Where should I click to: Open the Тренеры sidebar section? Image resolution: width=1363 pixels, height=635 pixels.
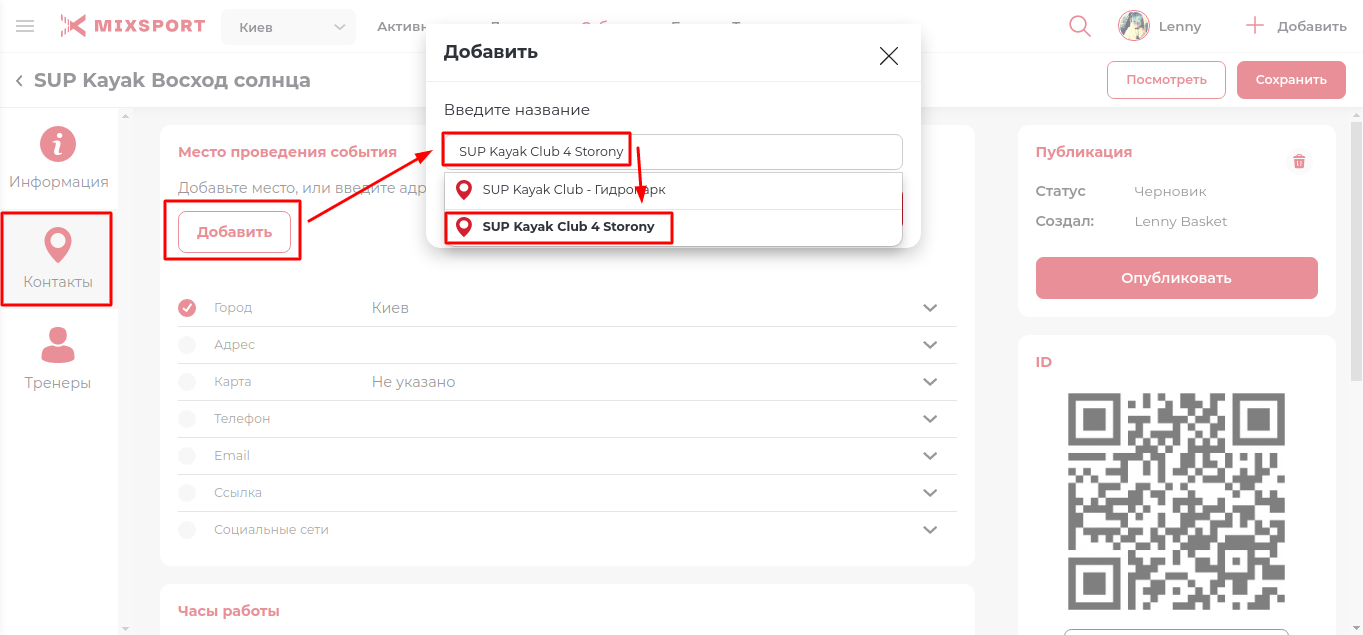(x=58, y=358)
